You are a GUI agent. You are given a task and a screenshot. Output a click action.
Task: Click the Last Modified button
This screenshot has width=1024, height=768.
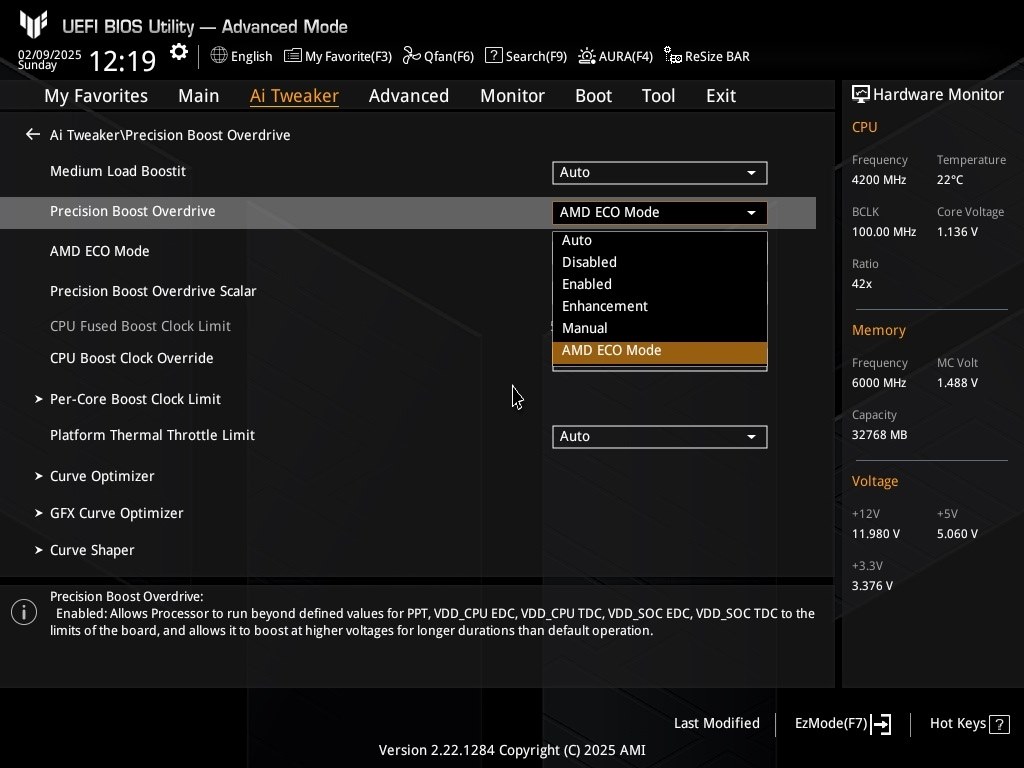(717, 723)
